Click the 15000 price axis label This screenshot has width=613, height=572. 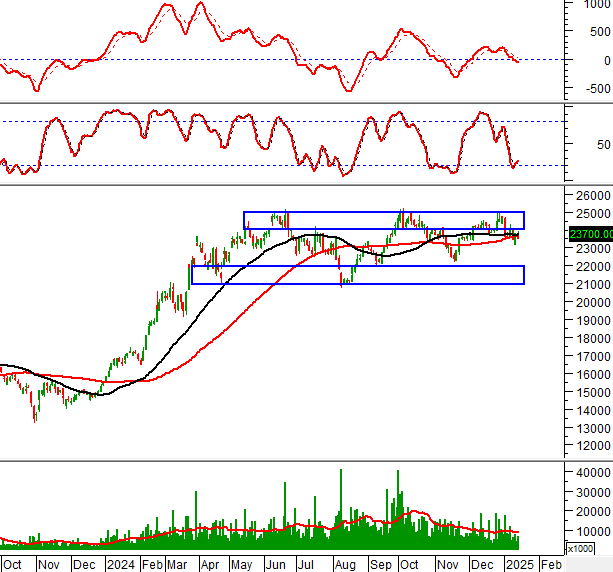[x=593, y=393]
